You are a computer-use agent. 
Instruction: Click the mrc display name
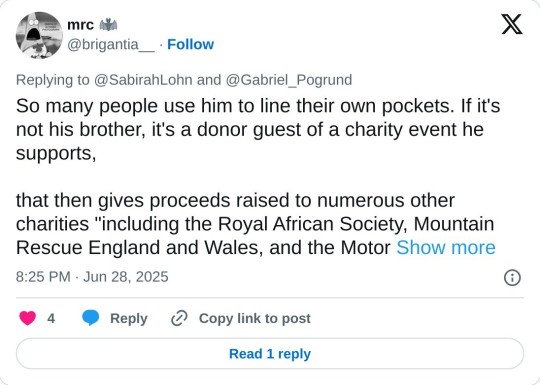coord(80,25)
